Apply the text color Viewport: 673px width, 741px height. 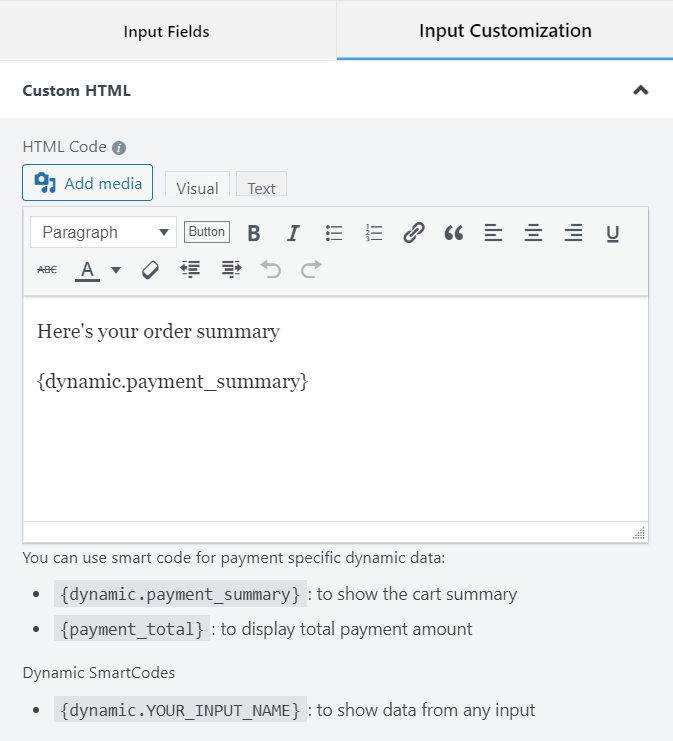click(x=87, y=271)
